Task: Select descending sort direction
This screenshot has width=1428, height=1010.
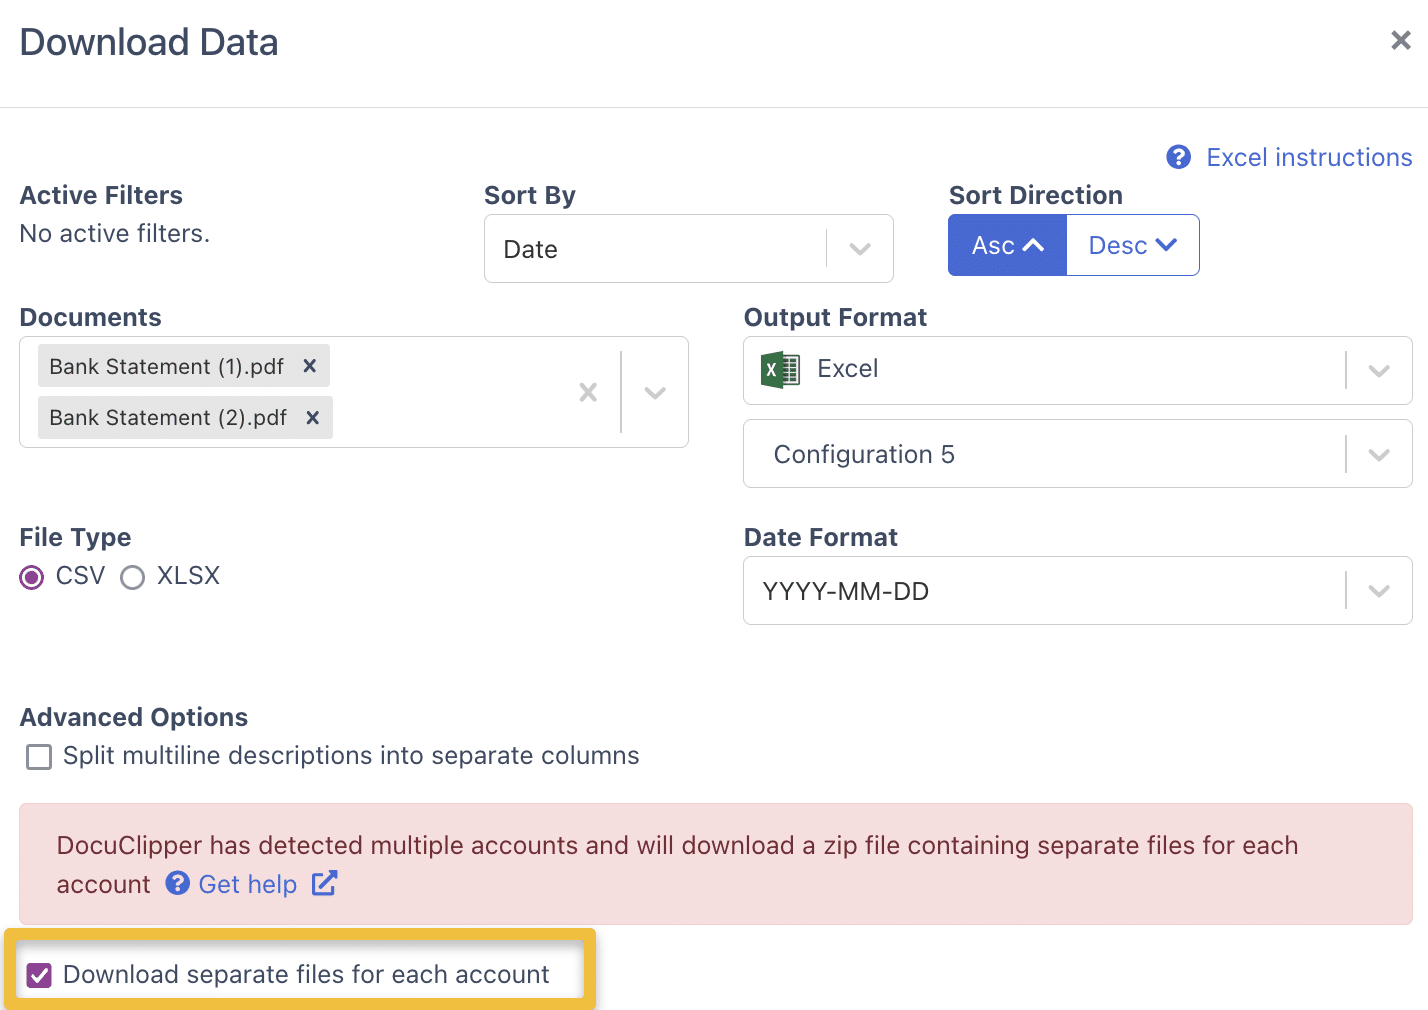Action: pyautogui.click(x=1133, y=245)
